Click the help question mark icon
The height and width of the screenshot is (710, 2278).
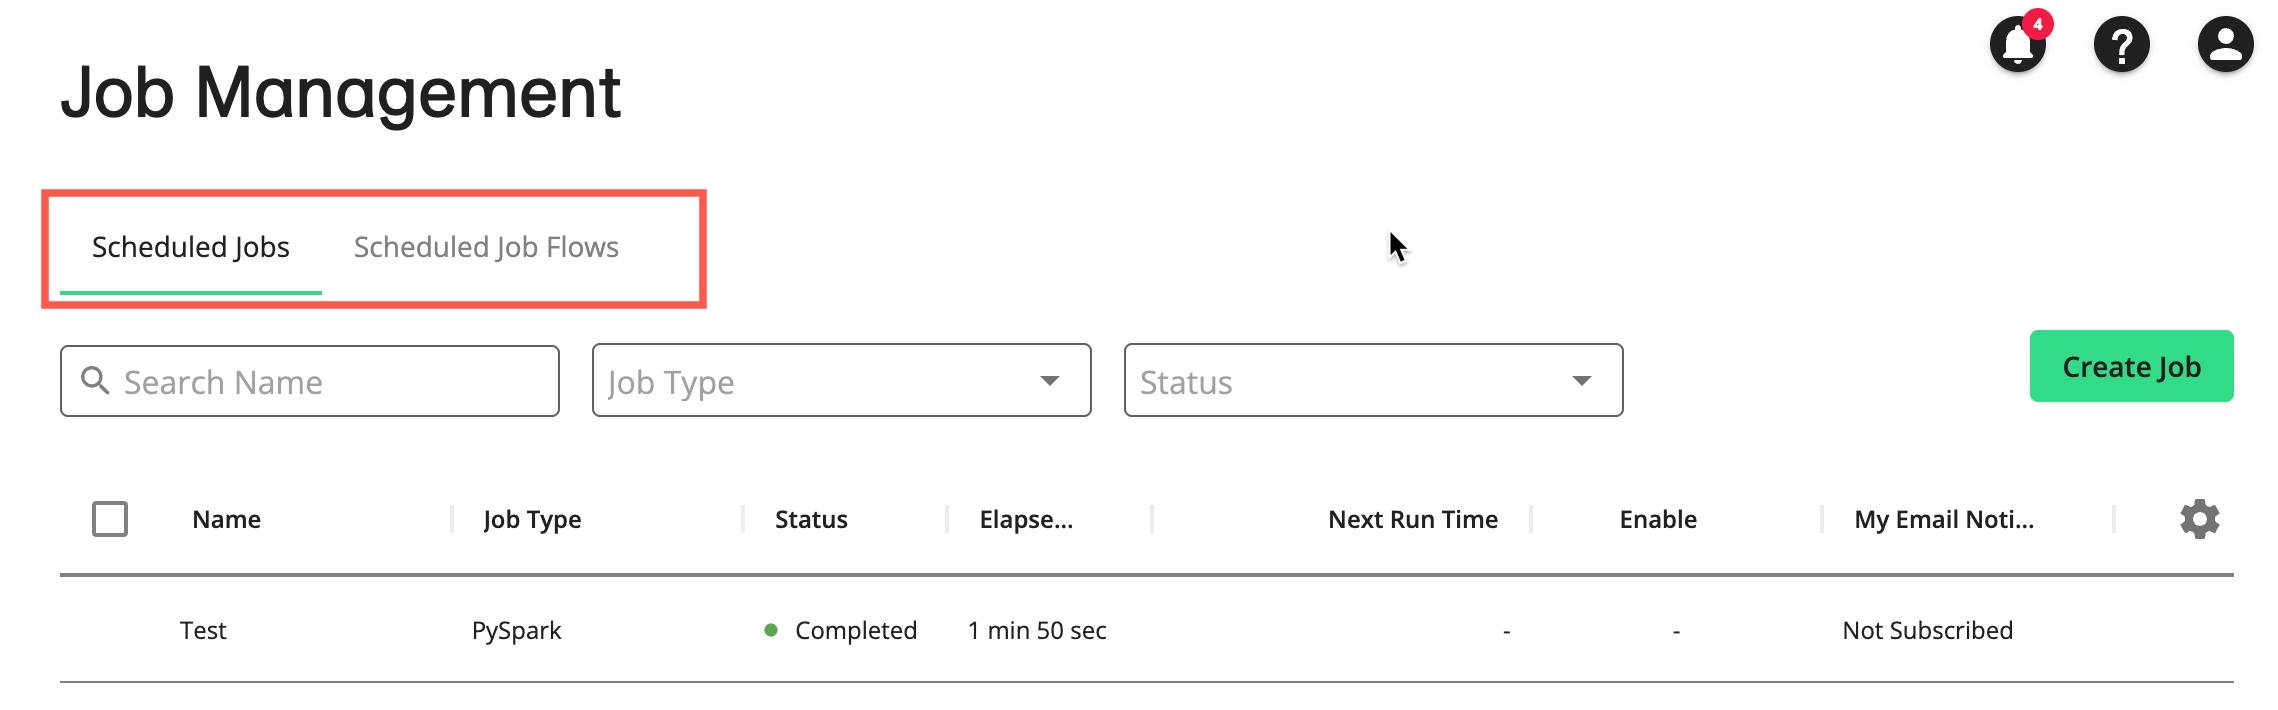point(2121,45)
